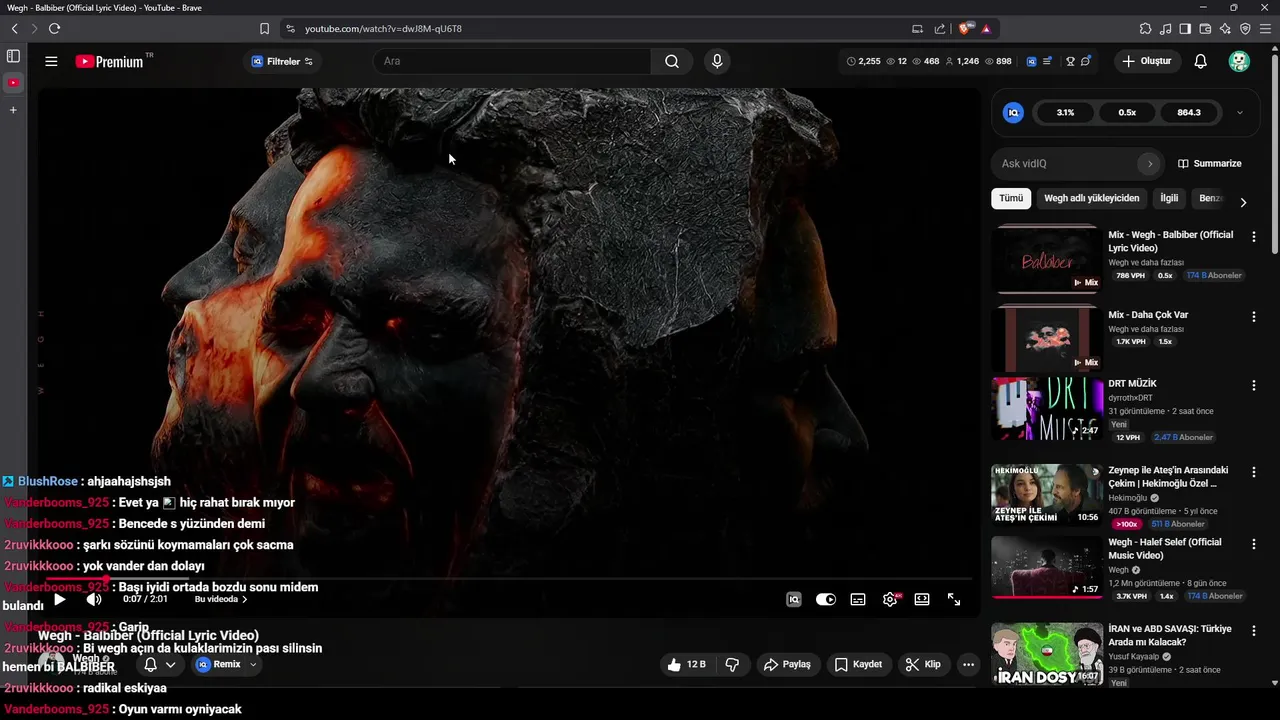Select the Tümü filter chip

pyautogui.click(x=1011, y=198)
